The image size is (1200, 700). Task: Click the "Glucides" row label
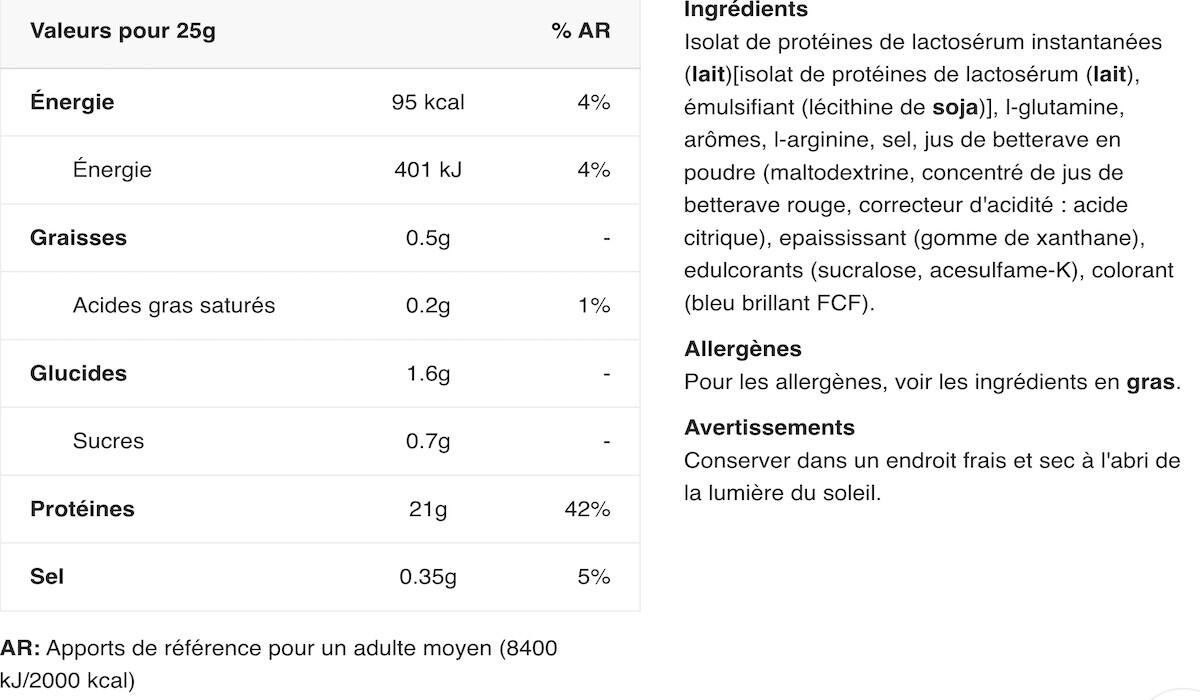79,373
